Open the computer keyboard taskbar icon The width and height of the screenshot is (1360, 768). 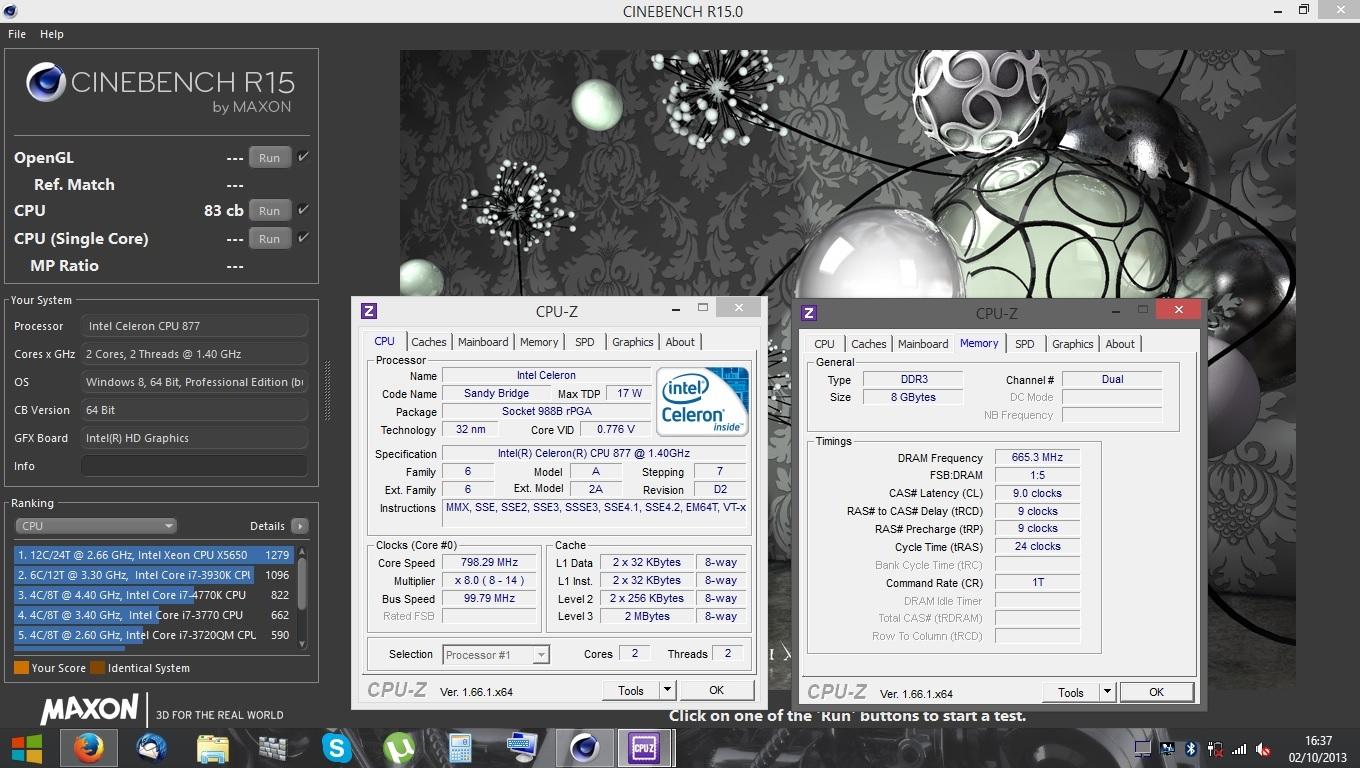521,748
